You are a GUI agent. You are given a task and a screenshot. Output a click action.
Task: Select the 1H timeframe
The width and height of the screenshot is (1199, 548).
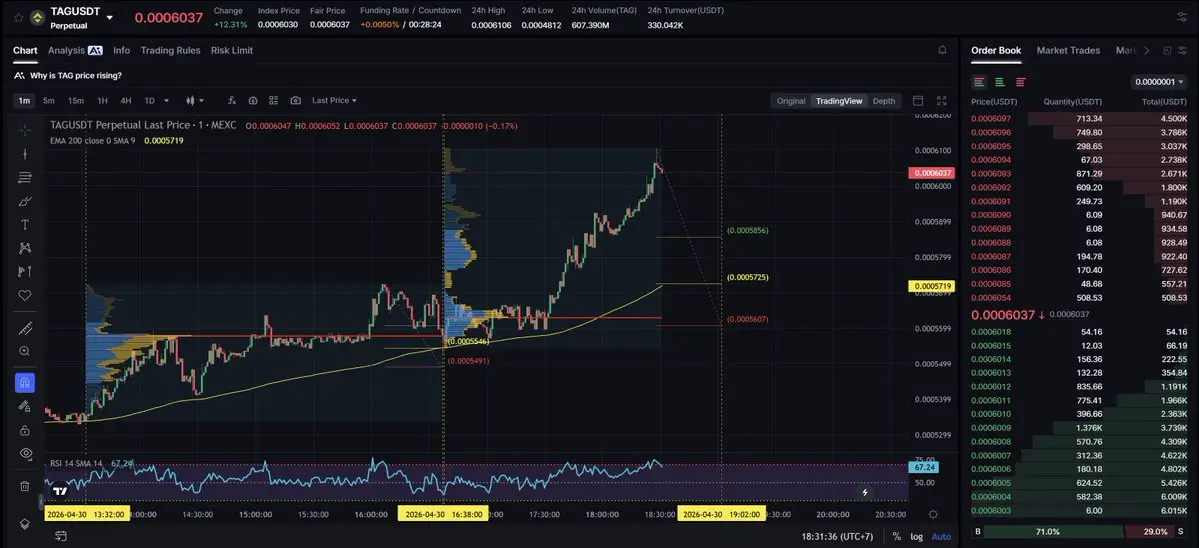[x=102, y=101]
